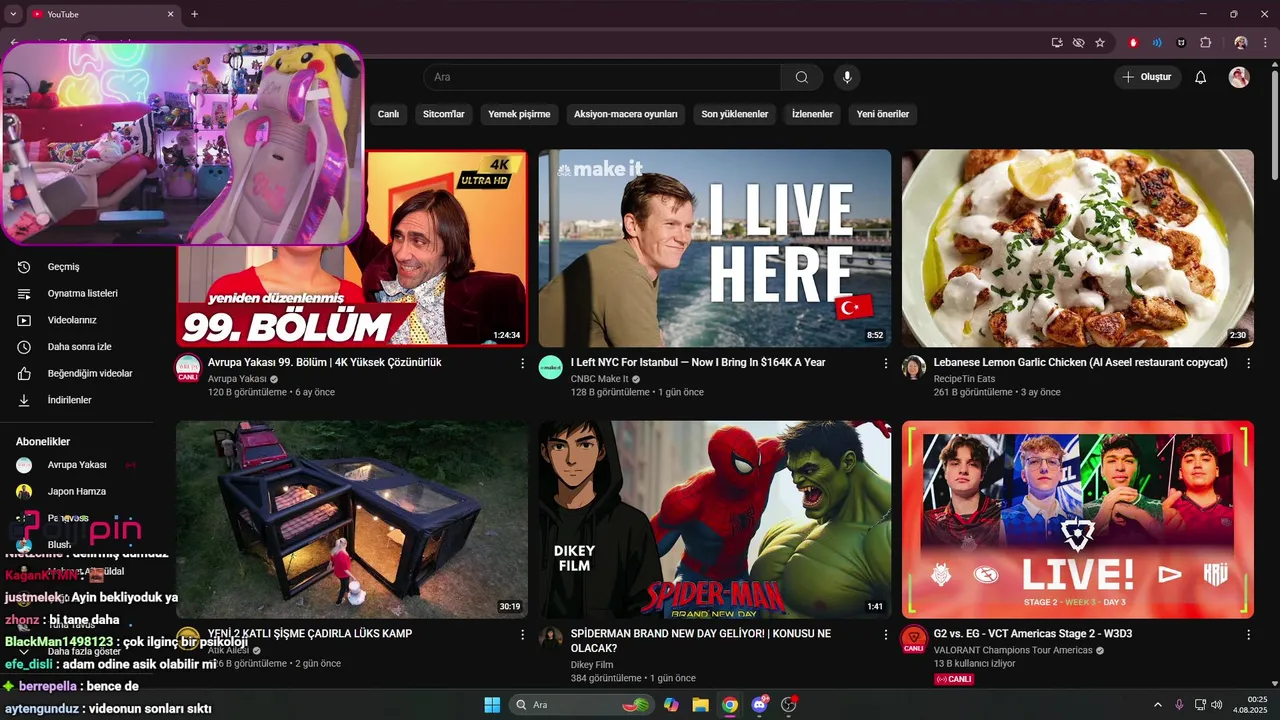
Task: Open Windows Start menu
Action: pos(492,705)
